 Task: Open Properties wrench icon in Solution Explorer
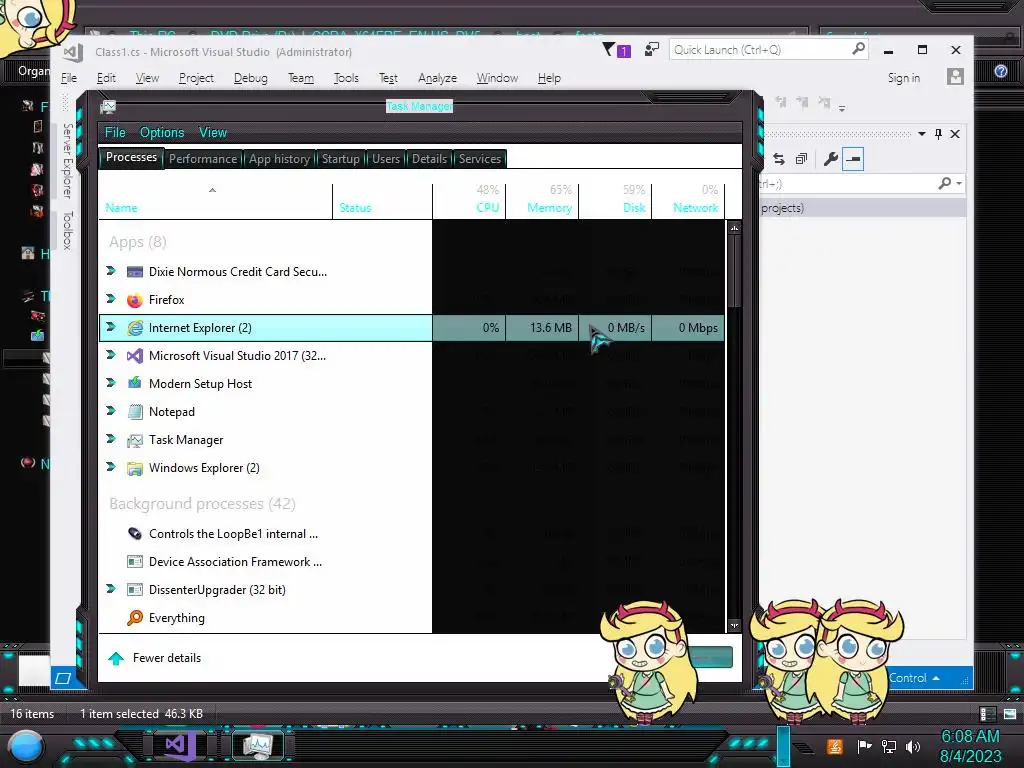coord(831,159)
